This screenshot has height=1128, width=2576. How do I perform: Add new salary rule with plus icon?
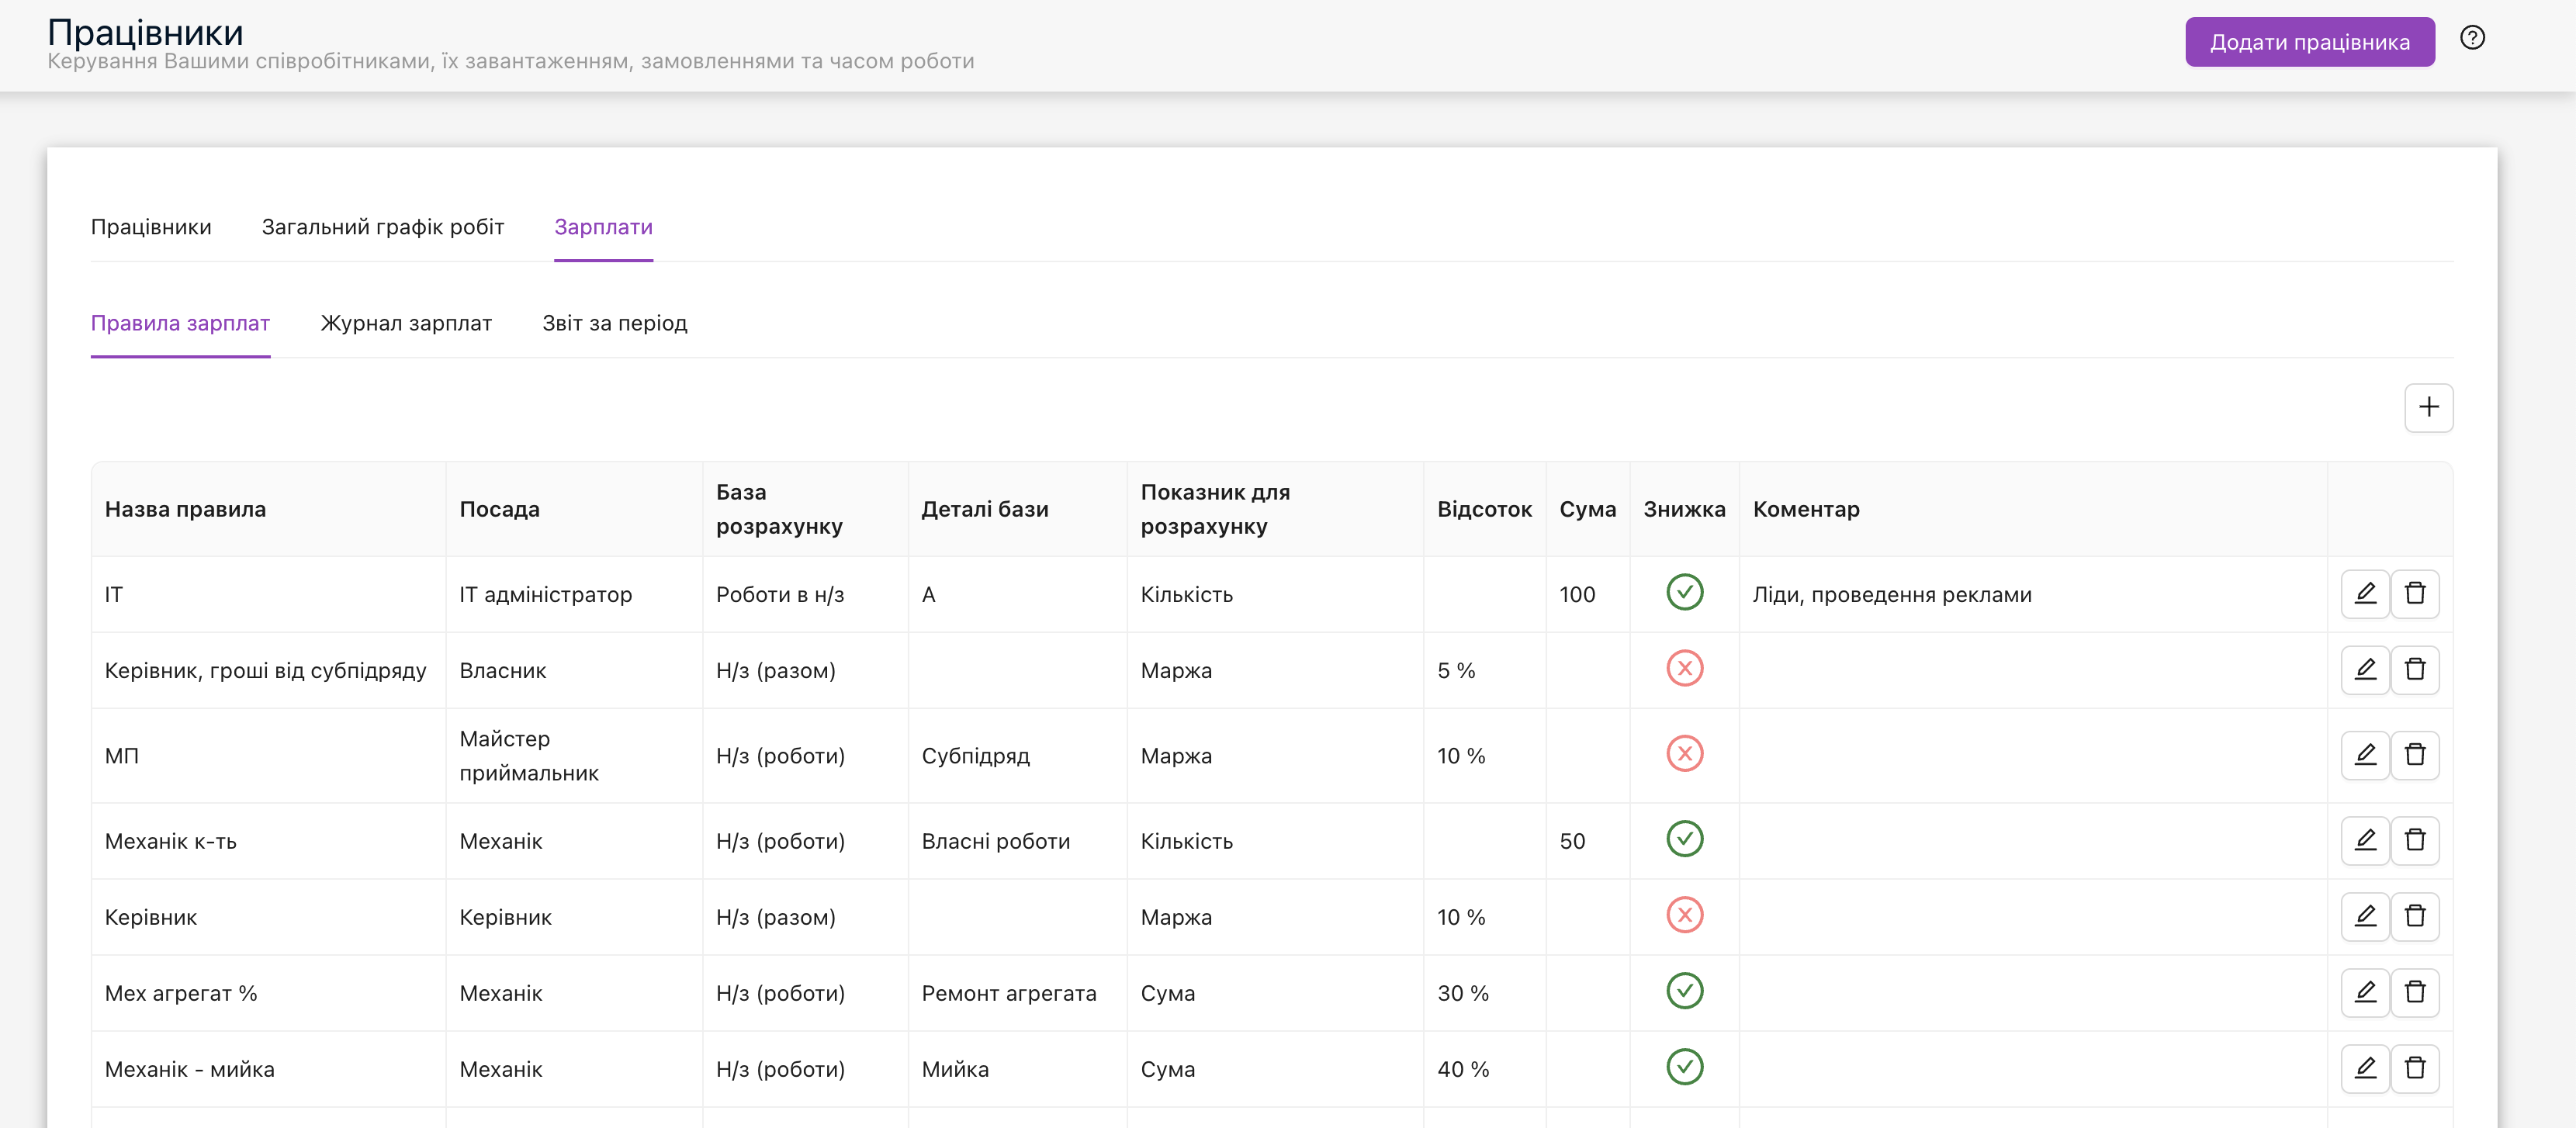pos(2429,408)
